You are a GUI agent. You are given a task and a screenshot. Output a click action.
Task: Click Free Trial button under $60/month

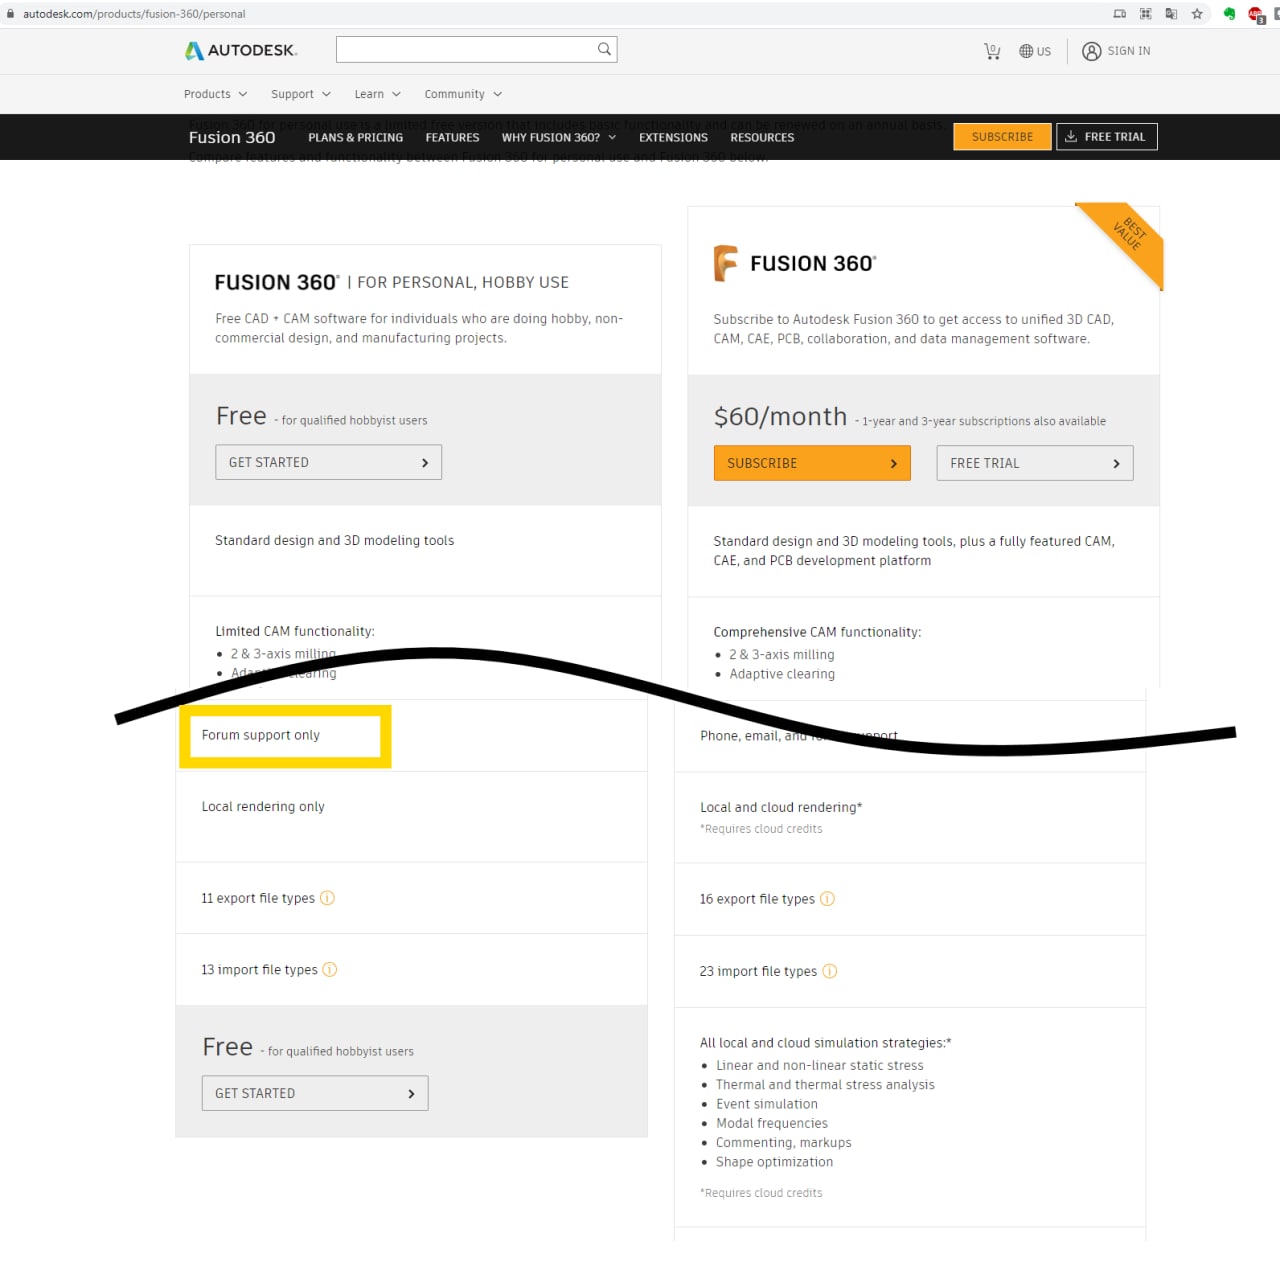coord(1035,463)
